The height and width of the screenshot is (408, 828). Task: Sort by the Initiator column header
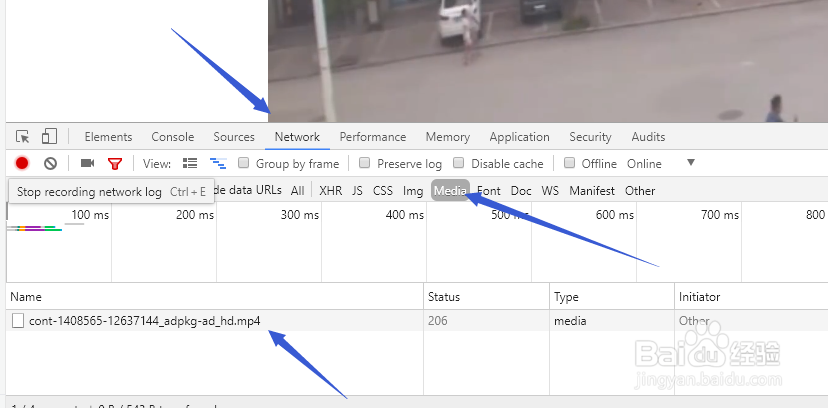coord(751,297)
